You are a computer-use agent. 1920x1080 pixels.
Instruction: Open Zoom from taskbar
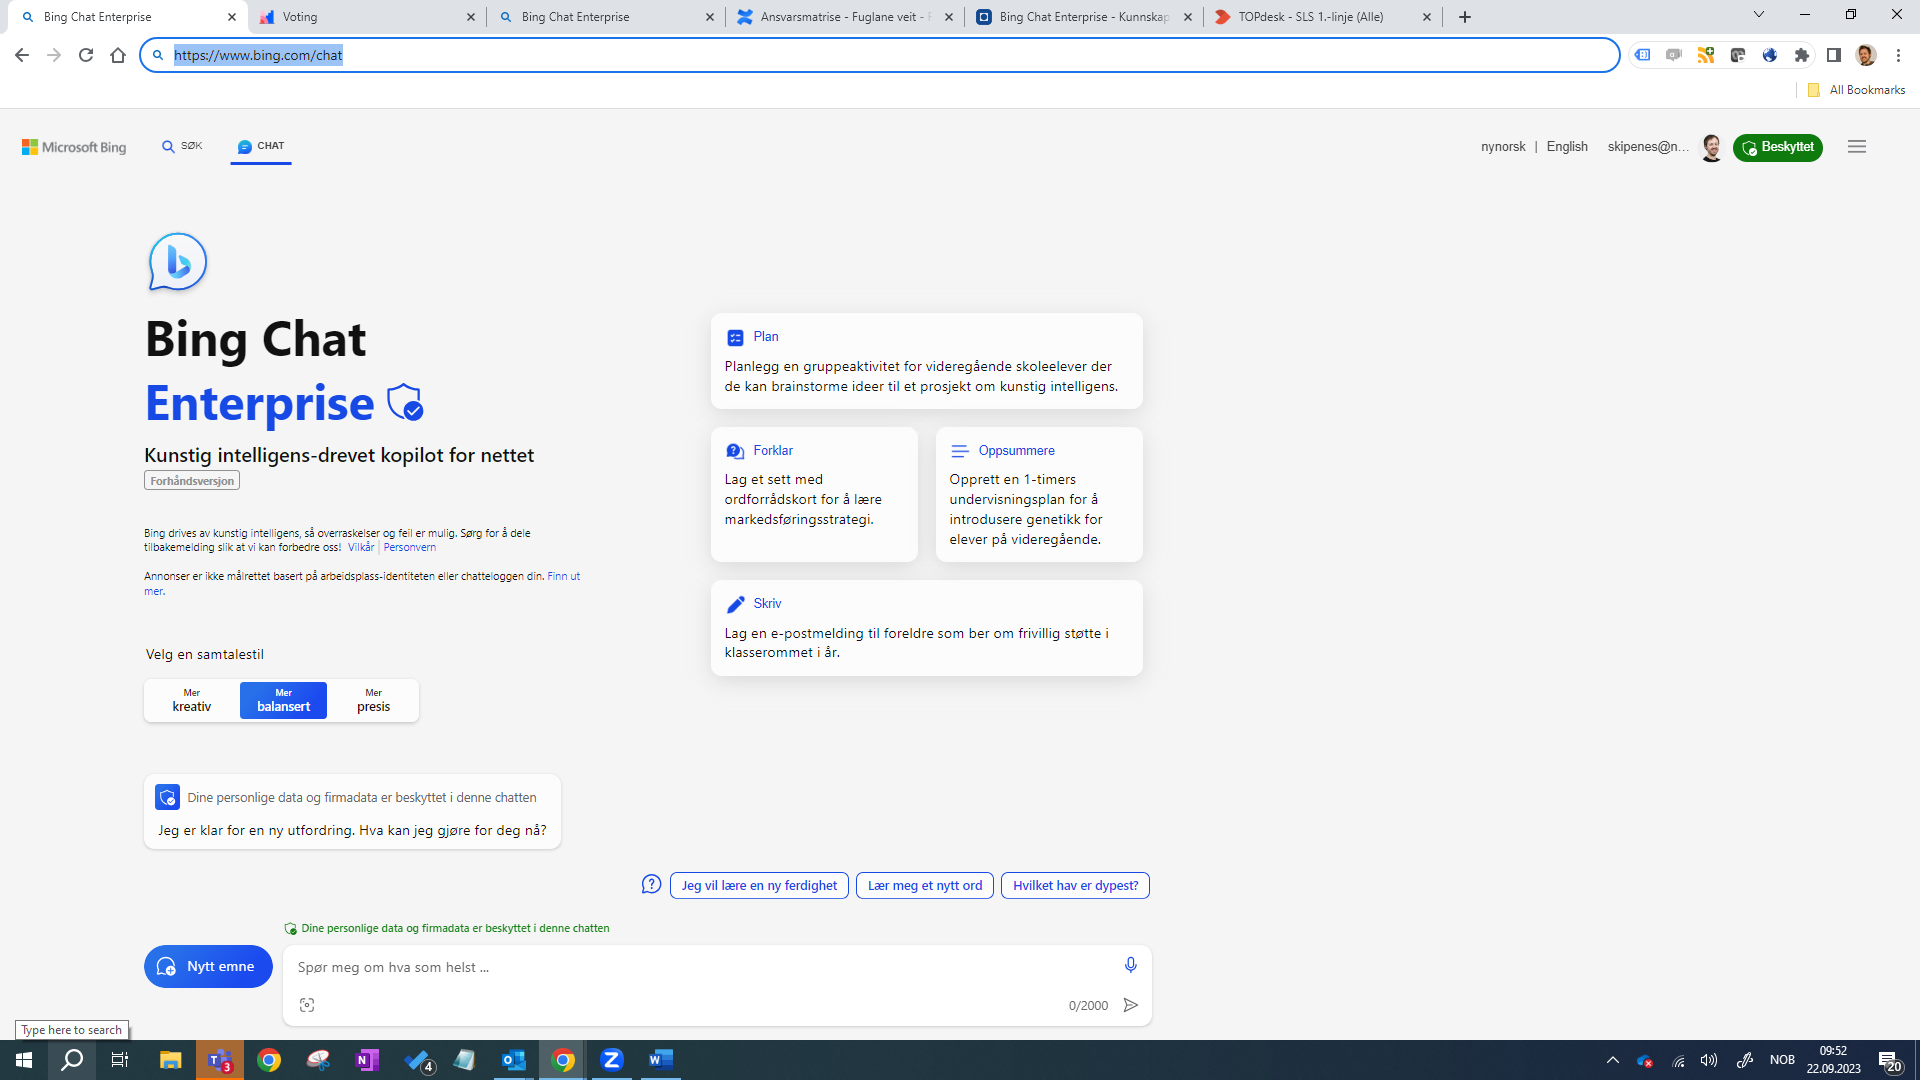(612, 1060)
